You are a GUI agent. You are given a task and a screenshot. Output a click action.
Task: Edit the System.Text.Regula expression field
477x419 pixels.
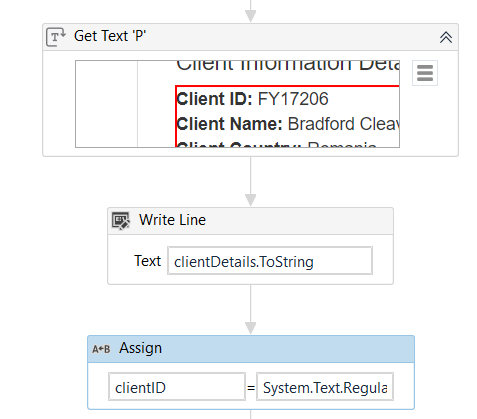point(325,387)
